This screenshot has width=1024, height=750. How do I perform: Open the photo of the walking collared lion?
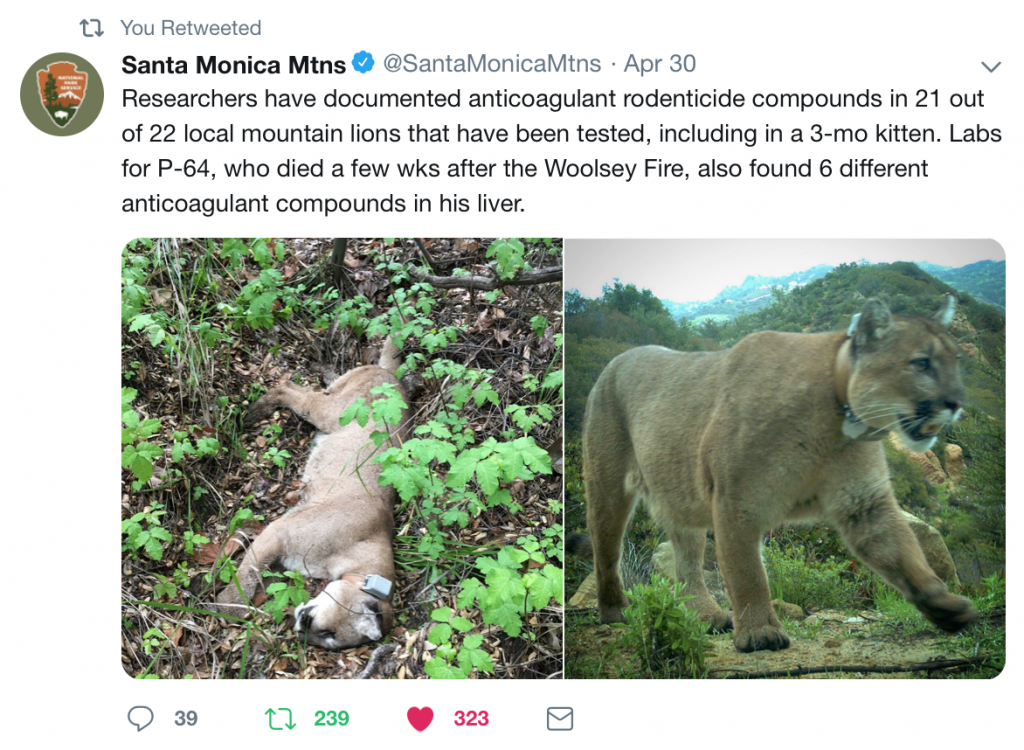point(785,458)
